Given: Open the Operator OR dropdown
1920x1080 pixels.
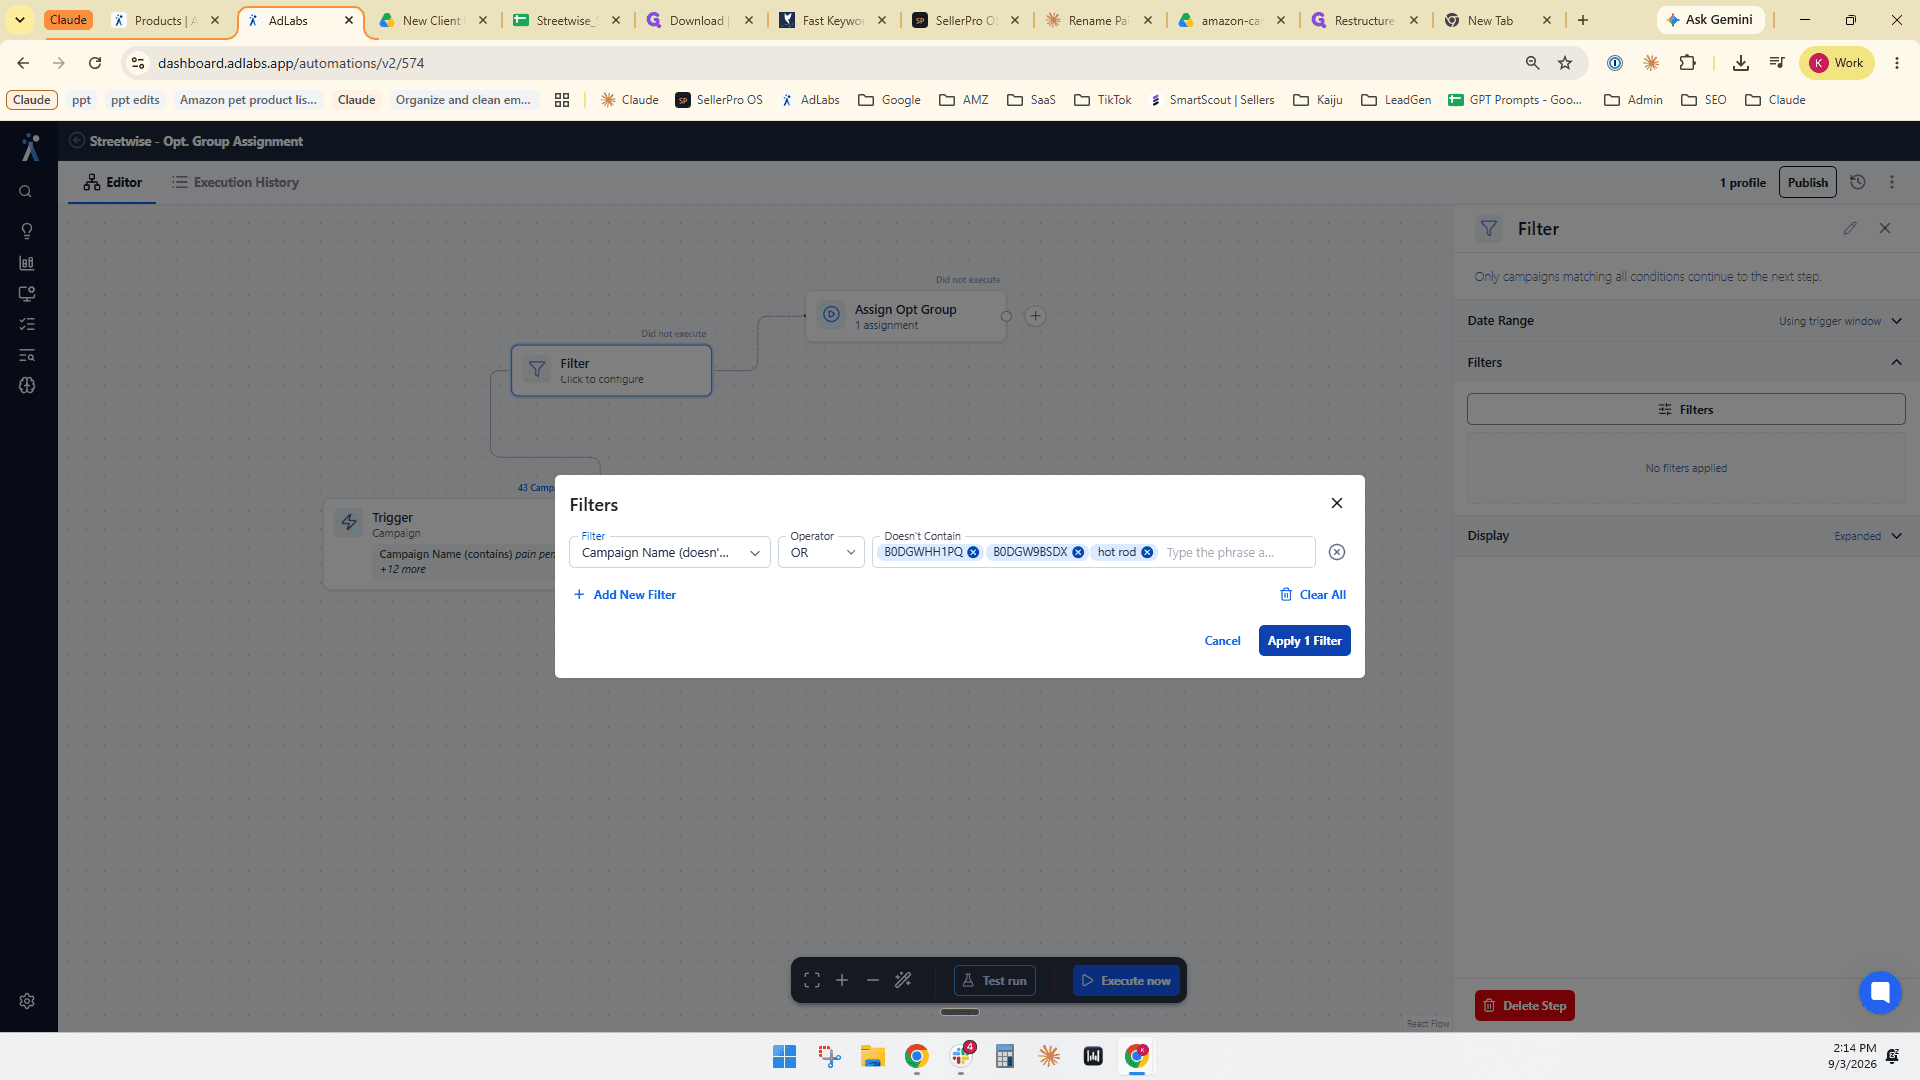Looking at the screenshot, I should coord(821,552).
